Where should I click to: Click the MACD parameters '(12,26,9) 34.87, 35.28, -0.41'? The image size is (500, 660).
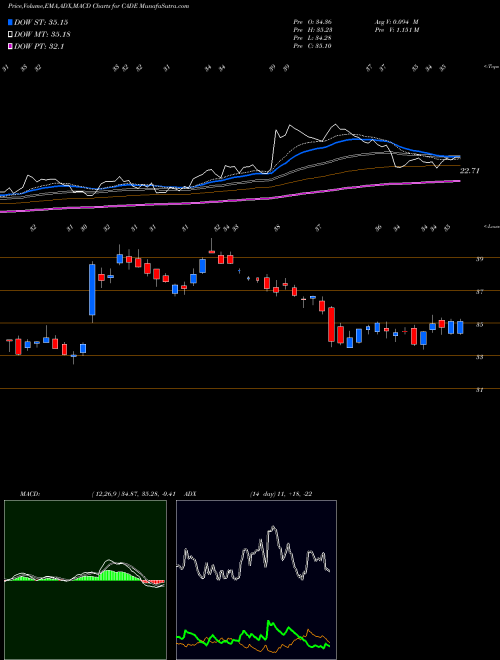tap(136, 494)
